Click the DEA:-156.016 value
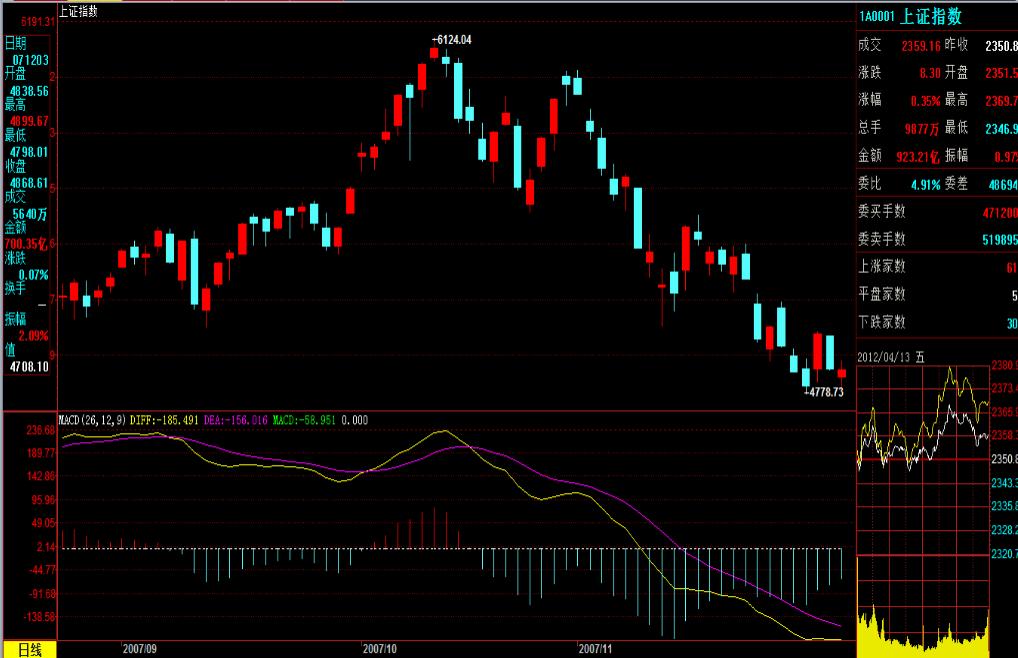Image resolution: width=1018 pixels, height=658 pixels. (236, 420)
